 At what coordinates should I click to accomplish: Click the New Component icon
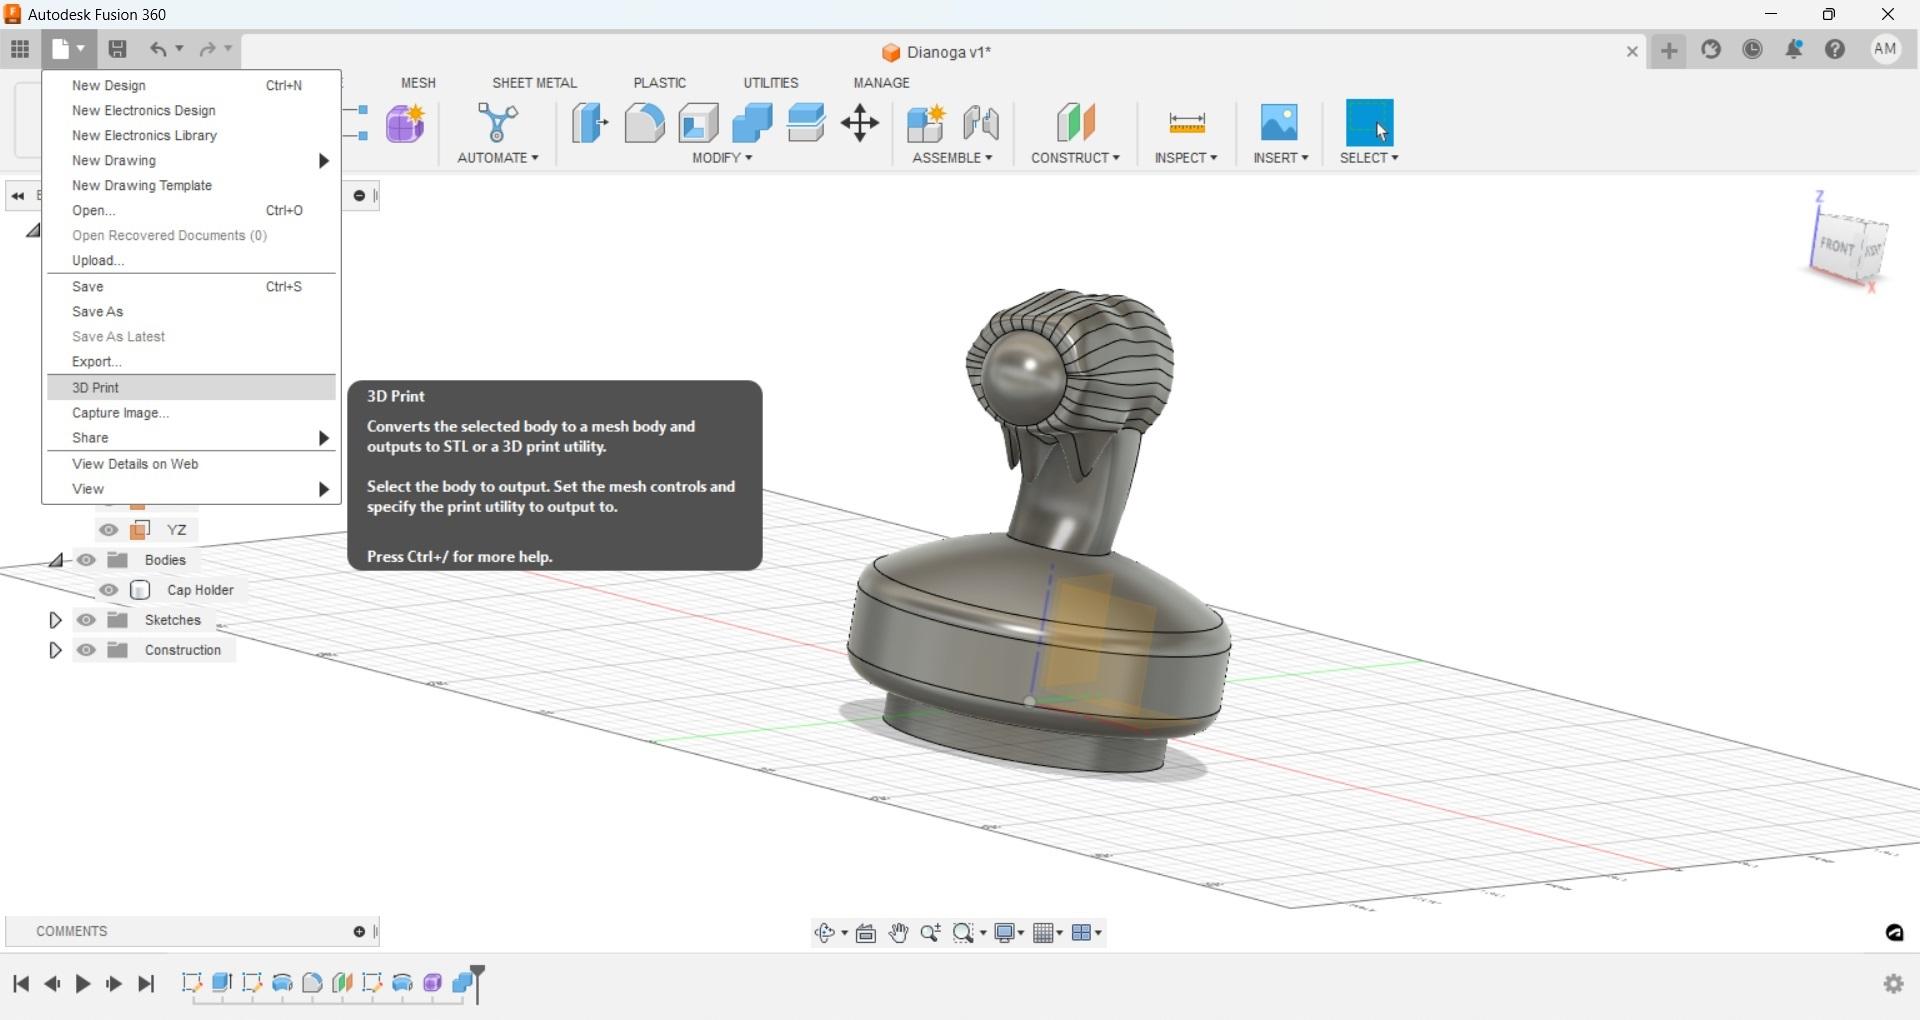coord(926,123)
